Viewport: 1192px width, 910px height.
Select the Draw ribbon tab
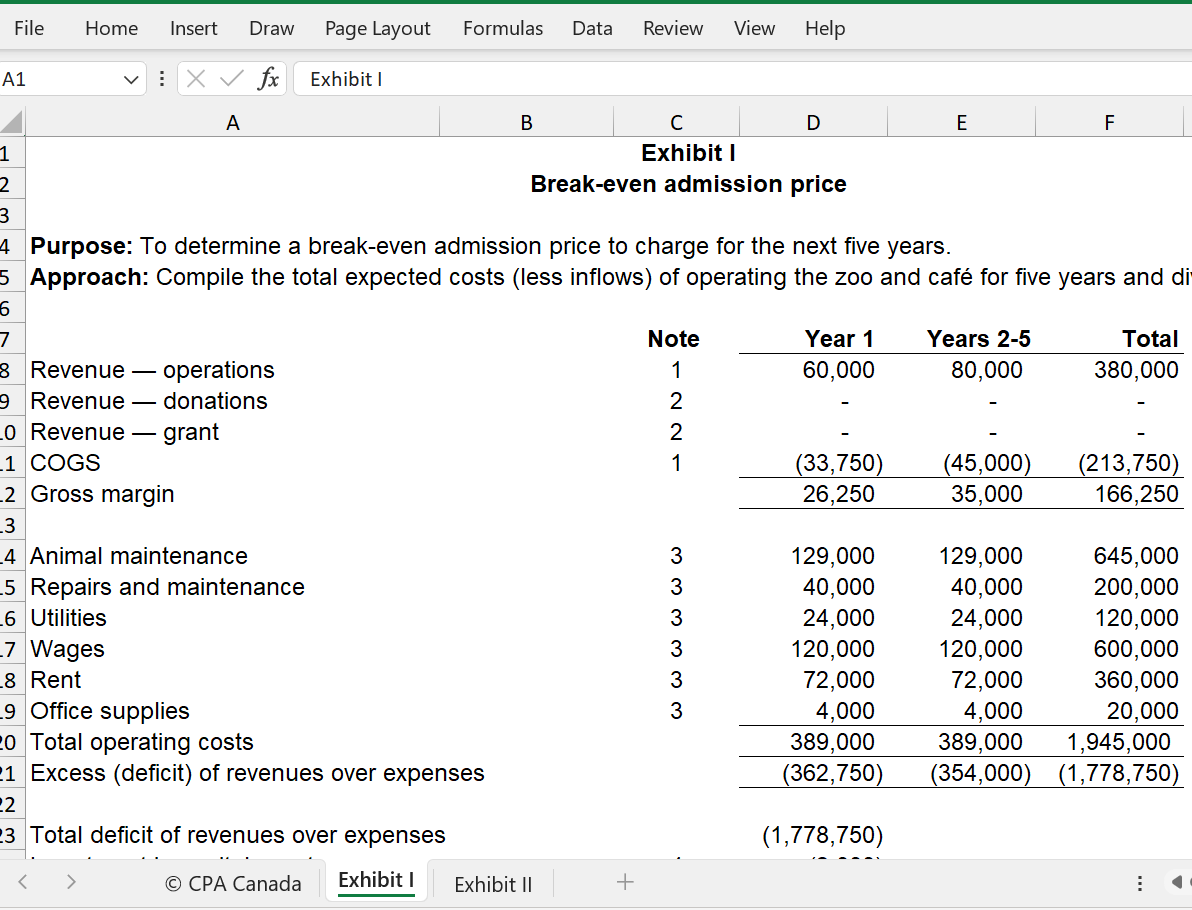click(x=271, y=28)
